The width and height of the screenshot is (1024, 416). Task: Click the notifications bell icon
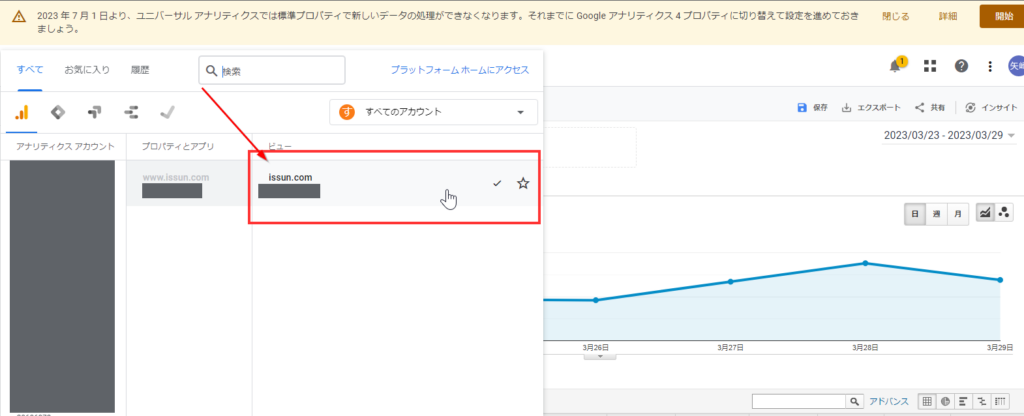point(895,66)
